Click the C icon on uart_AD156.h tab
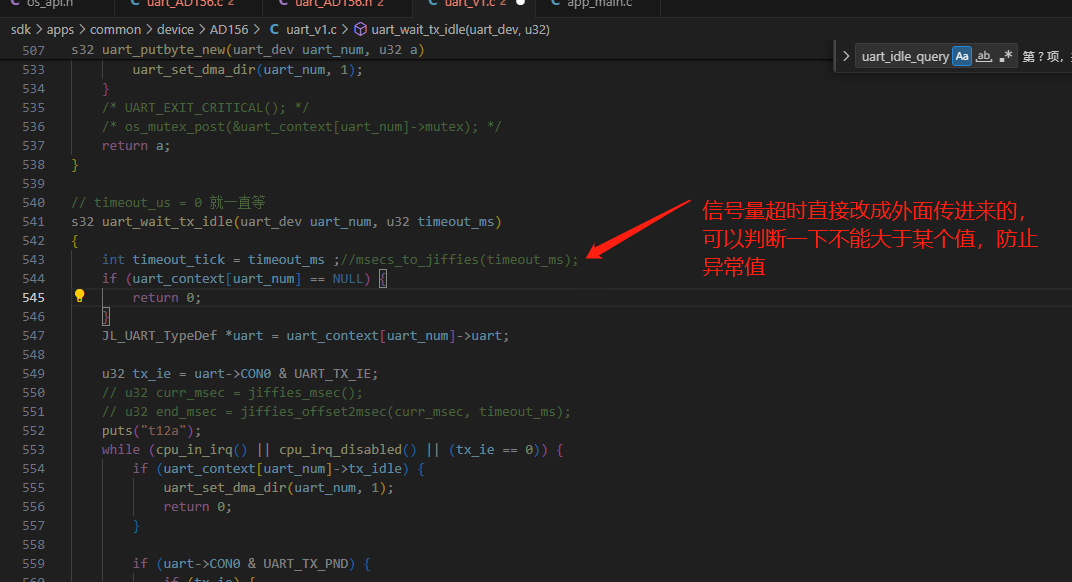This screenshot has width=1072, height=582. click(x=284, y=3)
